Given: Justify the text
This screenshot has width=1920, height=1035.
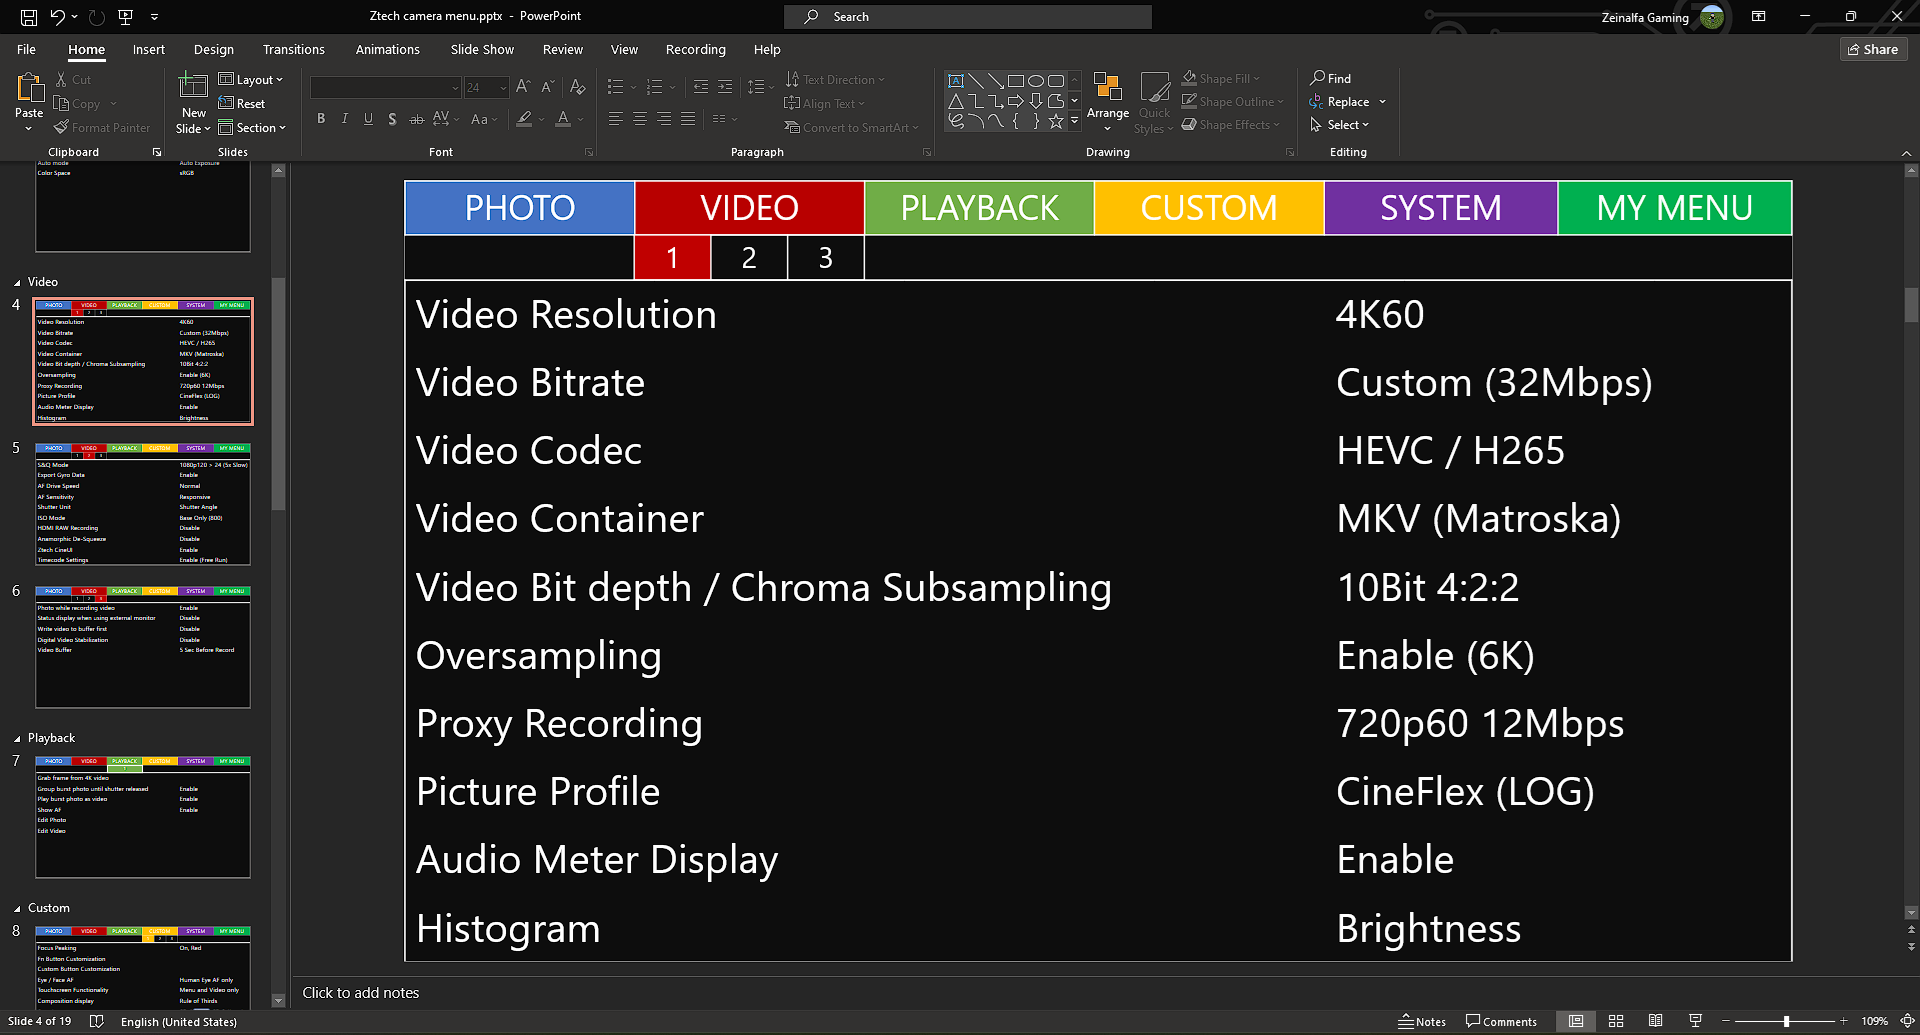Looking at the screenshot, I should (x=687, y=119).
